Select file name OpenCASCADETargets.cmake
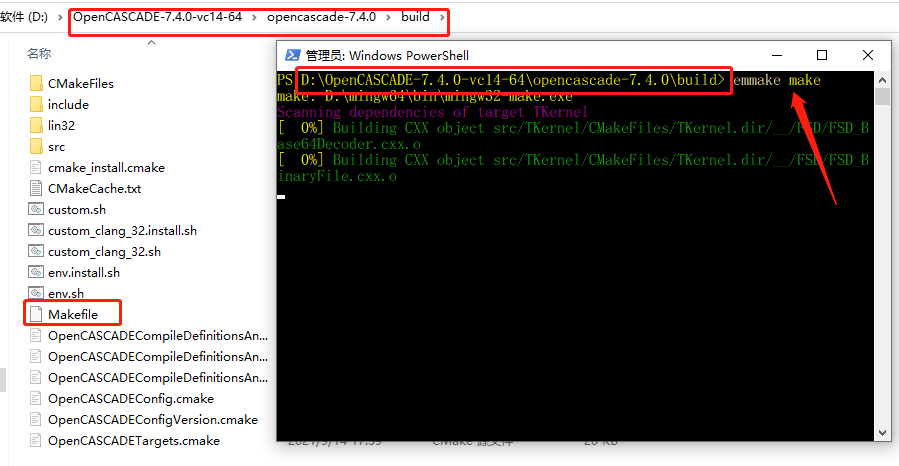The width and height of the screenshot is (899, 466). [x=134, y=440]
